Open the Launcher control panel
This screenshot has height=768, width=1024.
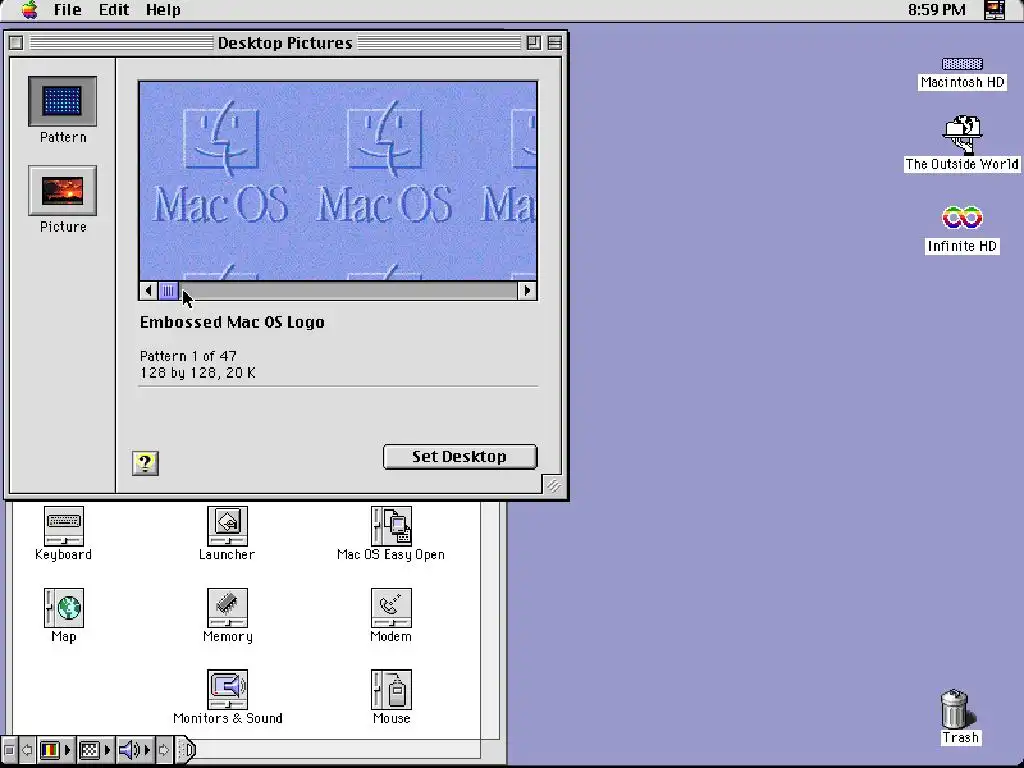tap(227, 526)
